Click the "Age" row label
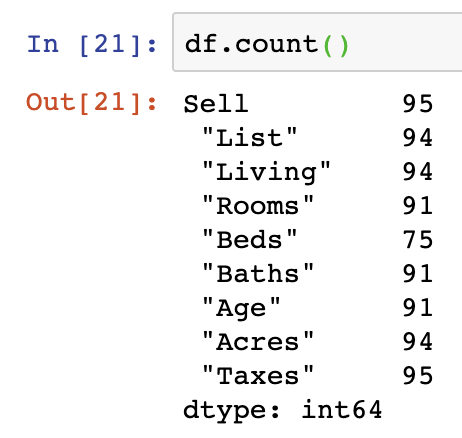Screen dimensions: 462x438 coord(241,308)
